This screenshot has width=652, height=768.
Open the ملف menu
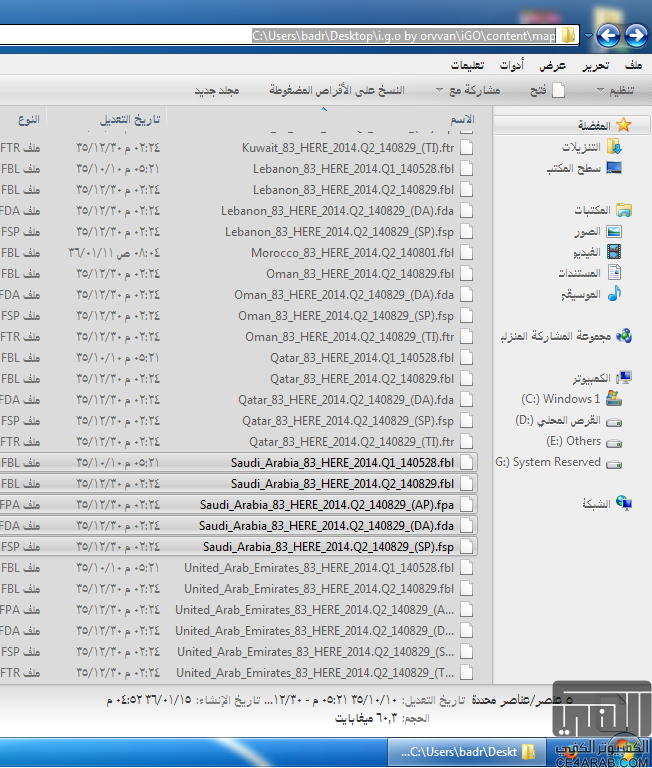click(x=633, y=65)
